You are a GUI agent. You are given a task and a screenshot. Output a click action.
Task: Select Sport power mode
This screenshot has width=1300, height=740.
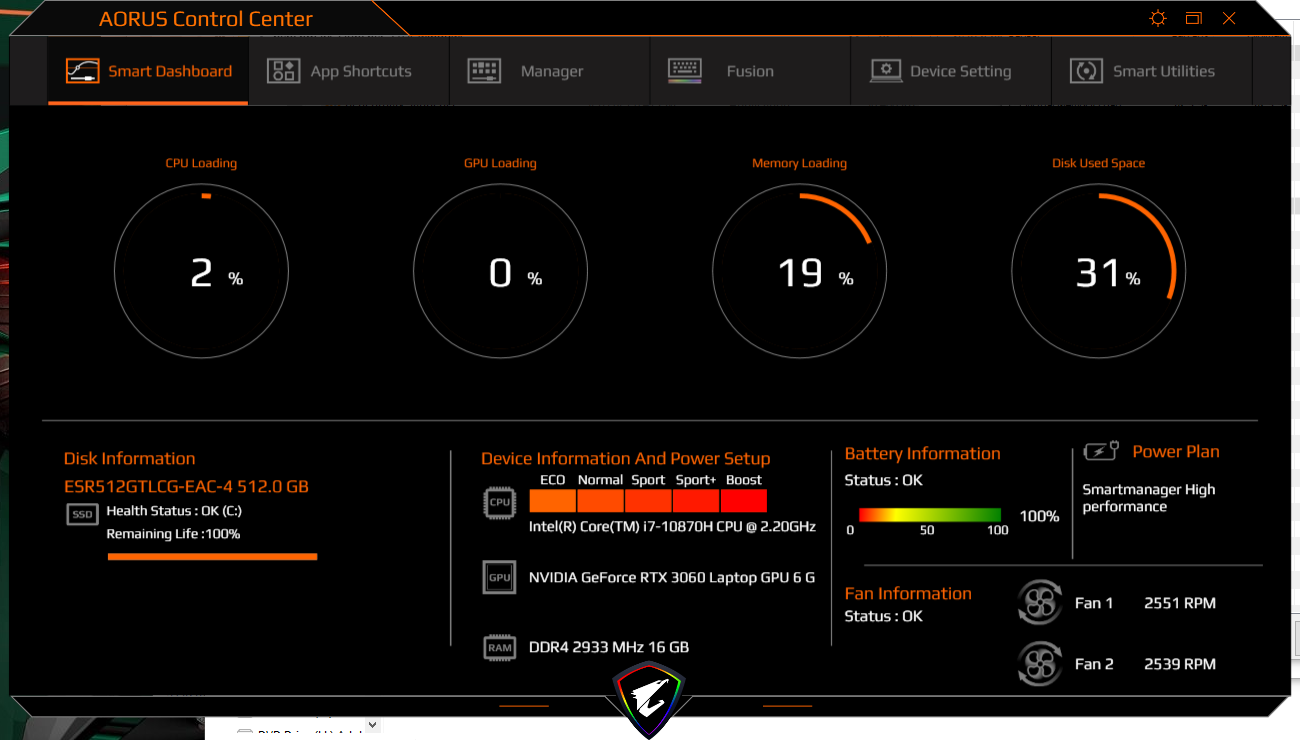point(648,501)
